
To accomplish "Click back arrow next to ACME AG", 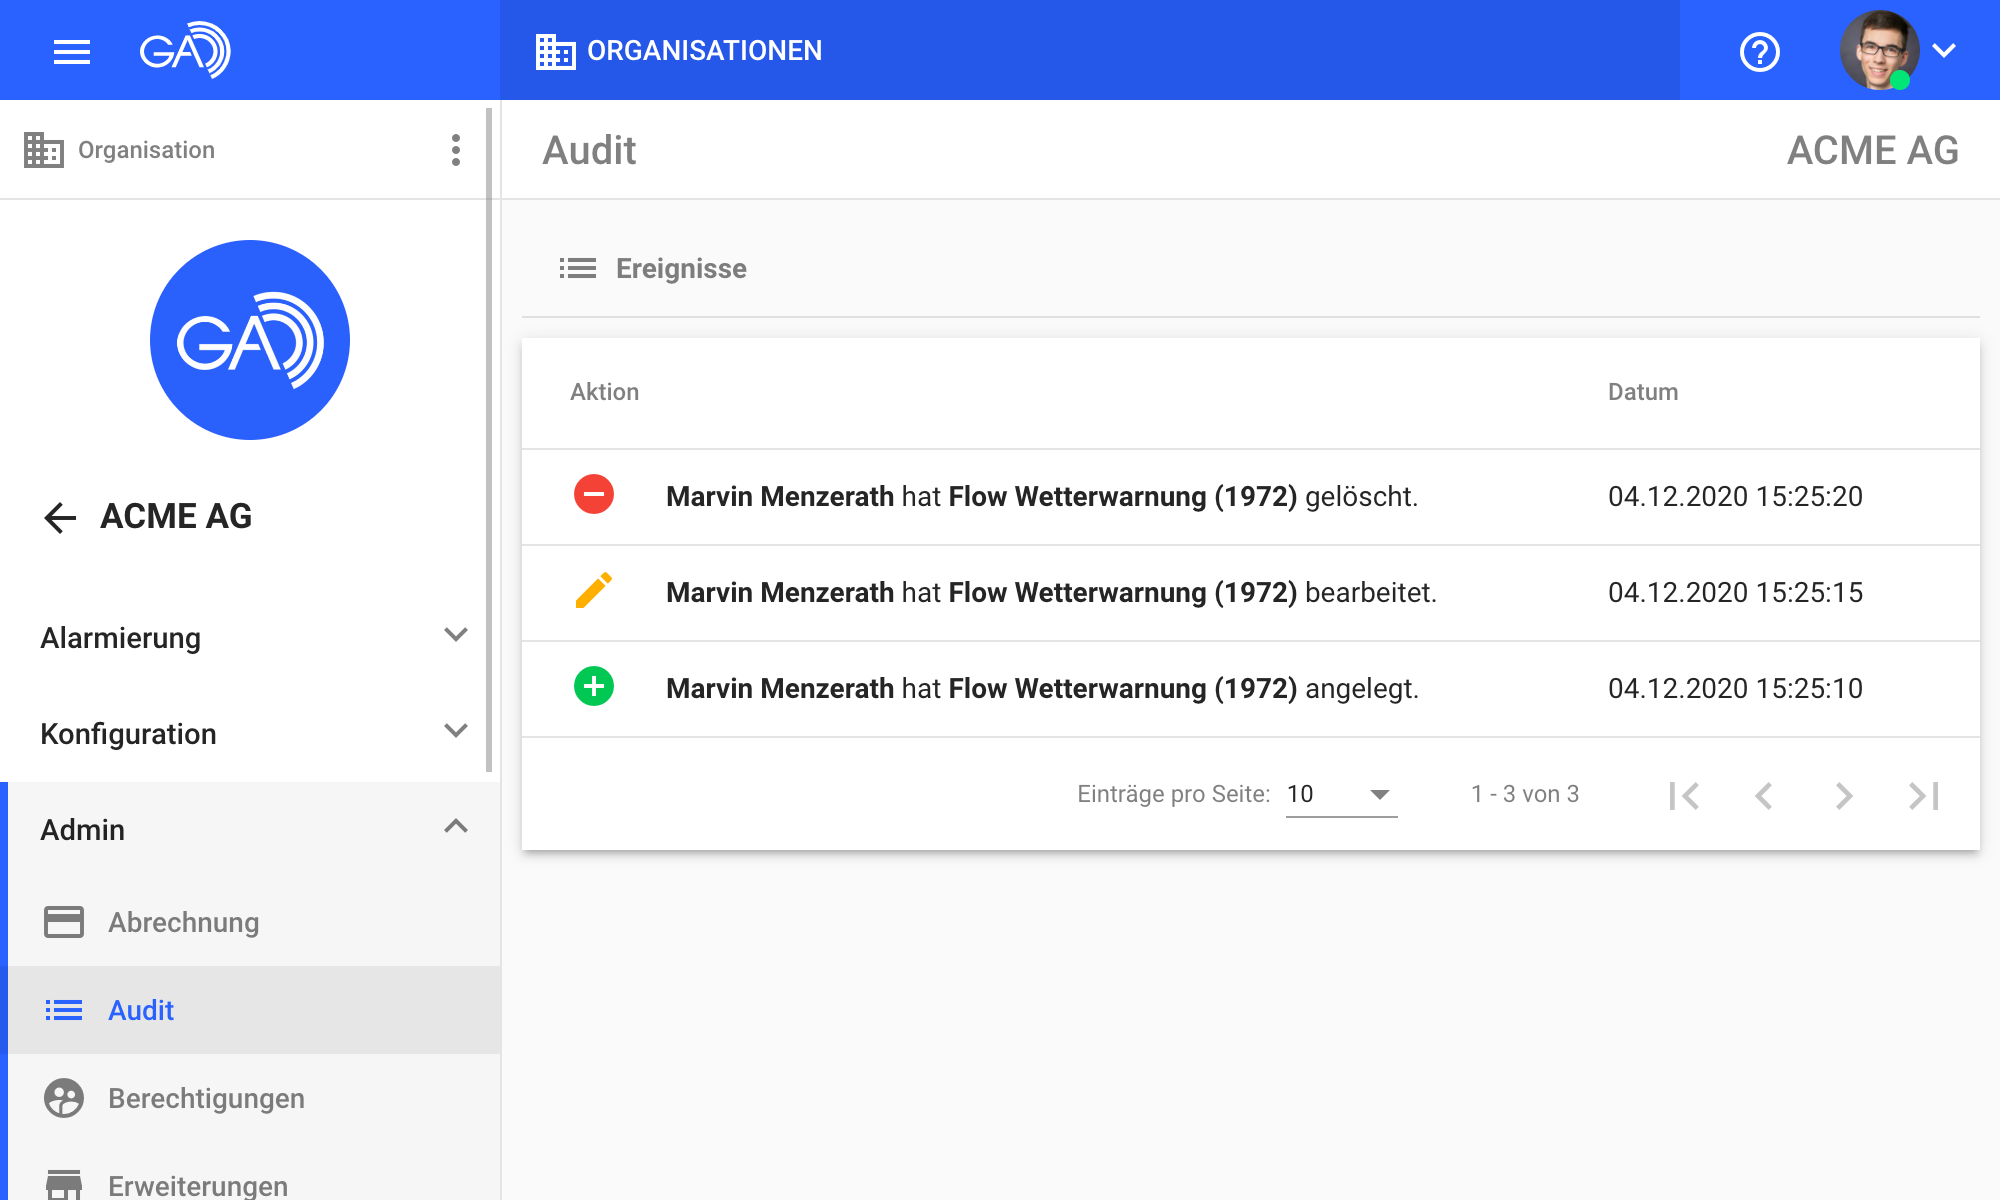I will pos(60,517).
